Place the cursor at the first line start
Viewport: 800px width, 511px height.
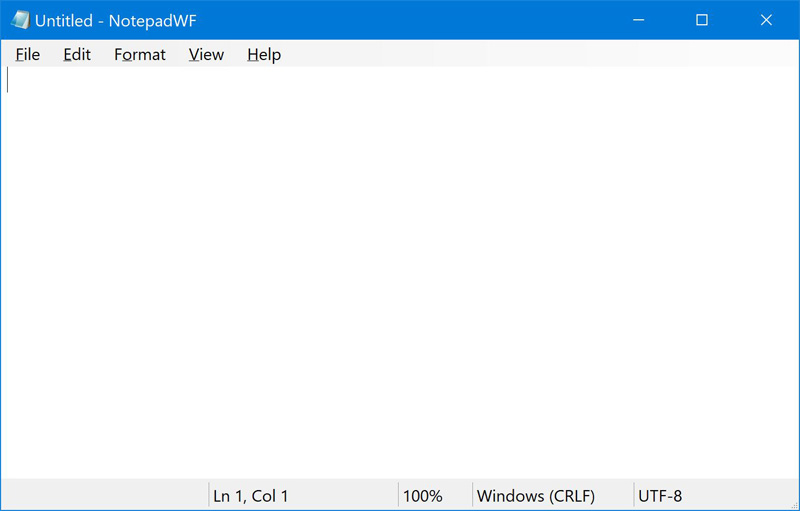coord(9,80)
